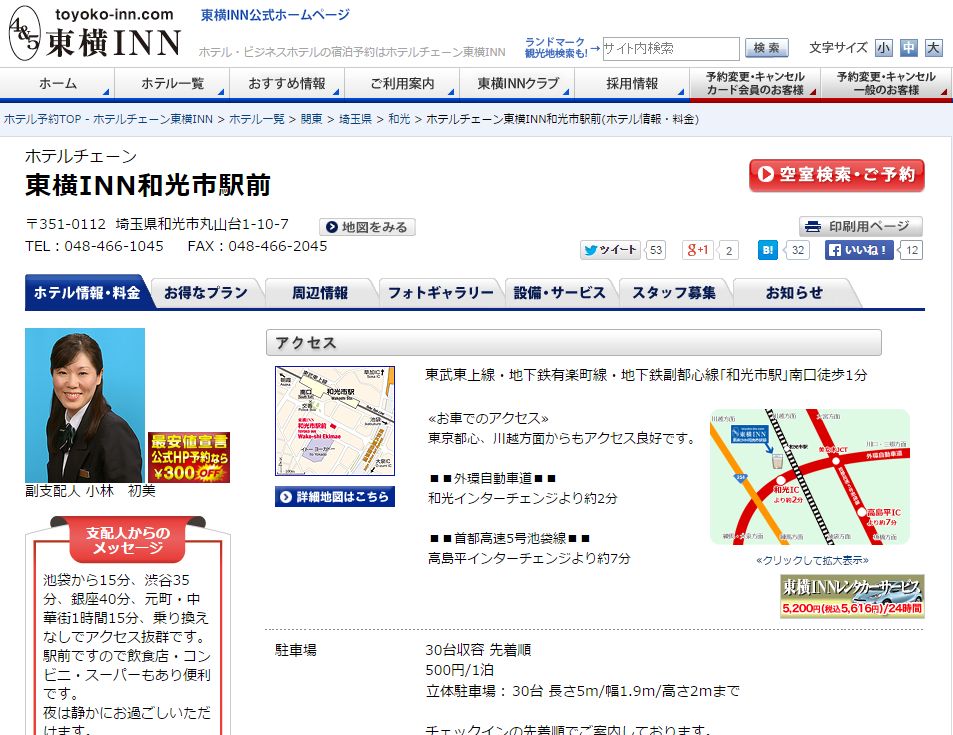Open the 採用情報 navigation menu
Image resolution: width=953 pixels, height=735 pixels.
[x=632, y=84]
